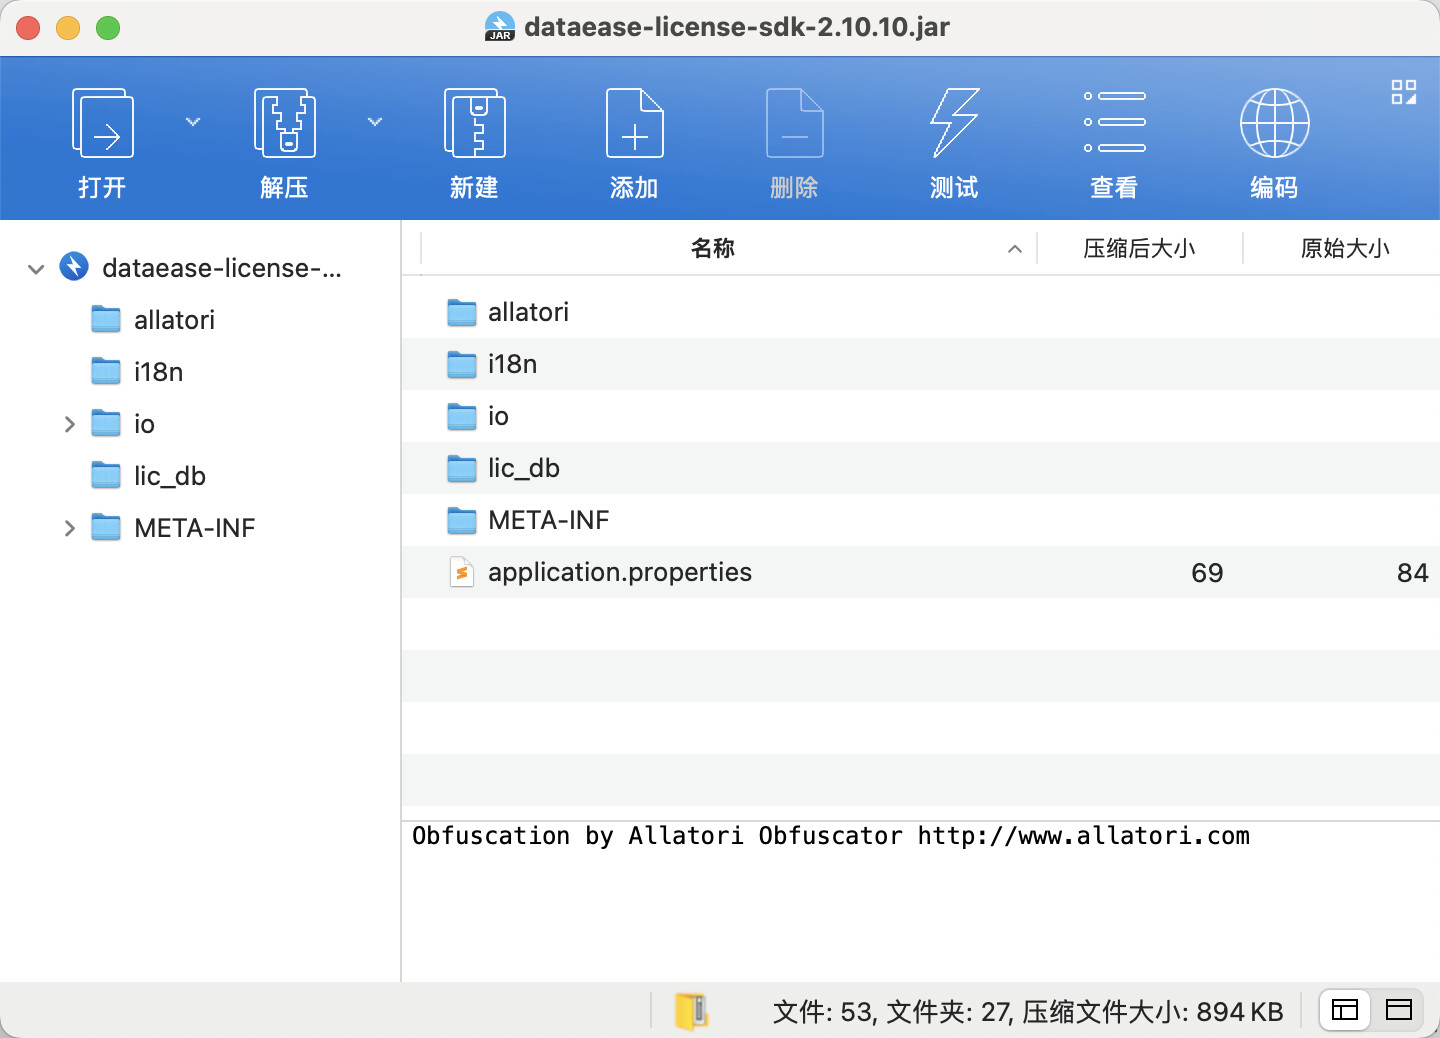This screenshot has height=1038, width=1440.
Task: Click the lic_db folder icon in sidebar
Action: [x=106, y=475]
